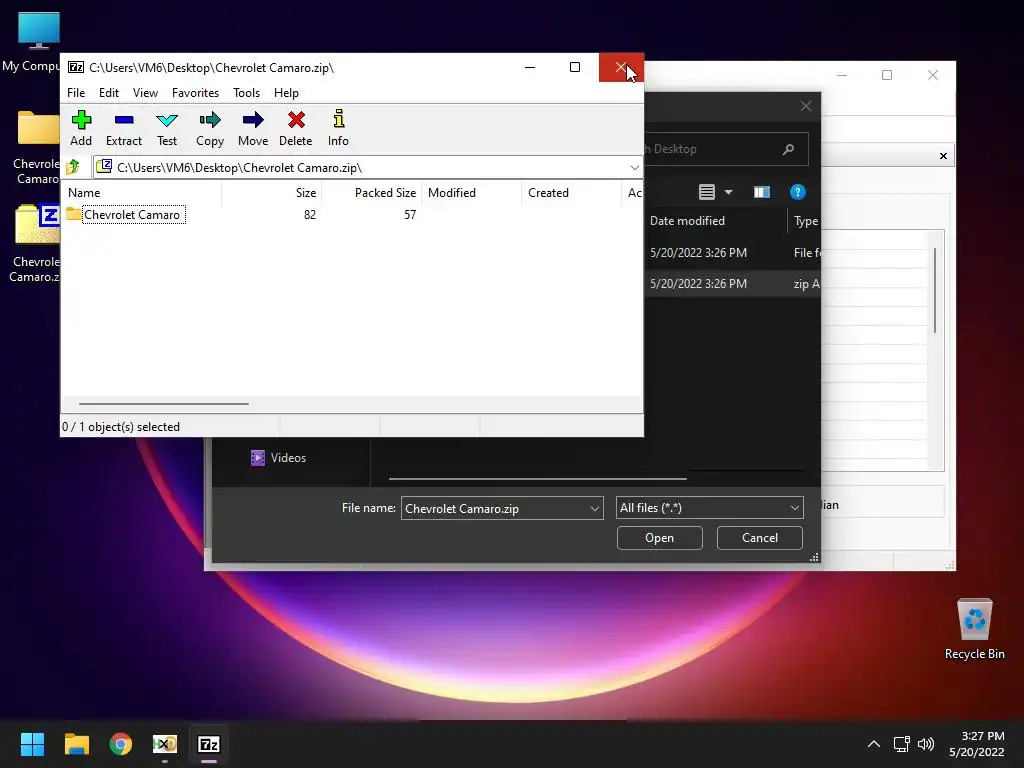1024x768 pixels.
Task: Select the Copy toolbar icon
Action: pos(210,128)
